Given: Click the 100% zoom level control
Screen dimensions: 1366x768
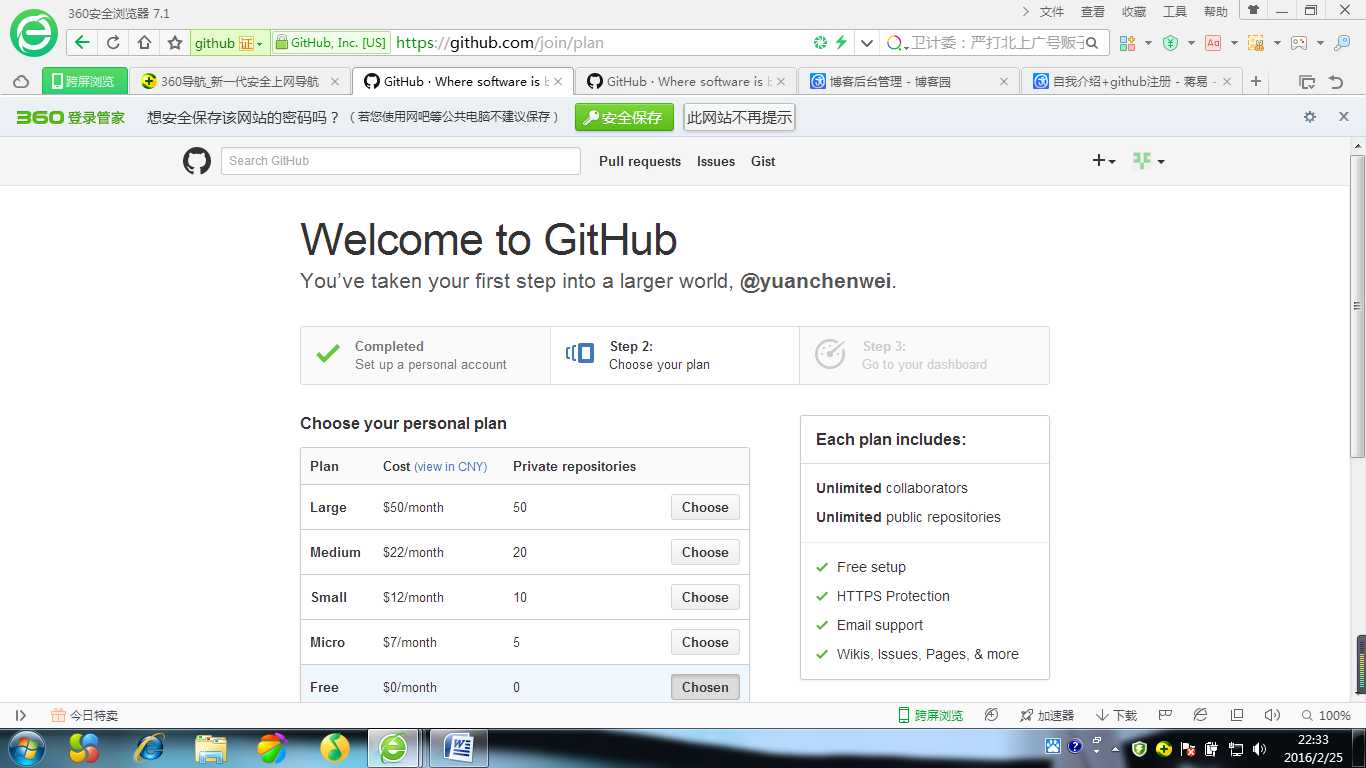Looking at the screenshot, I should [x=1327, y=715].
